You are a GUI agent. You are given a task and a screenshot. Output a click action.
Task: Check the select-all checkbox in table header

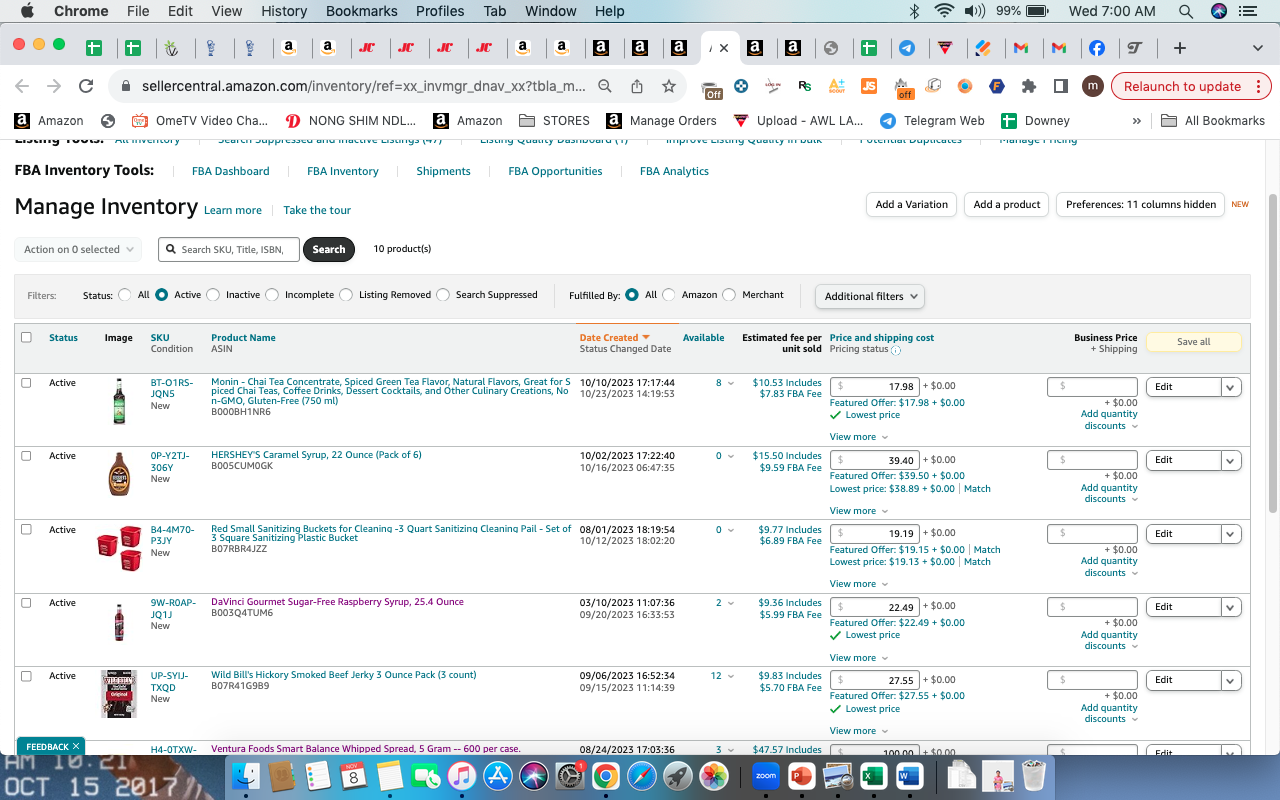click(x=26, y=337)
